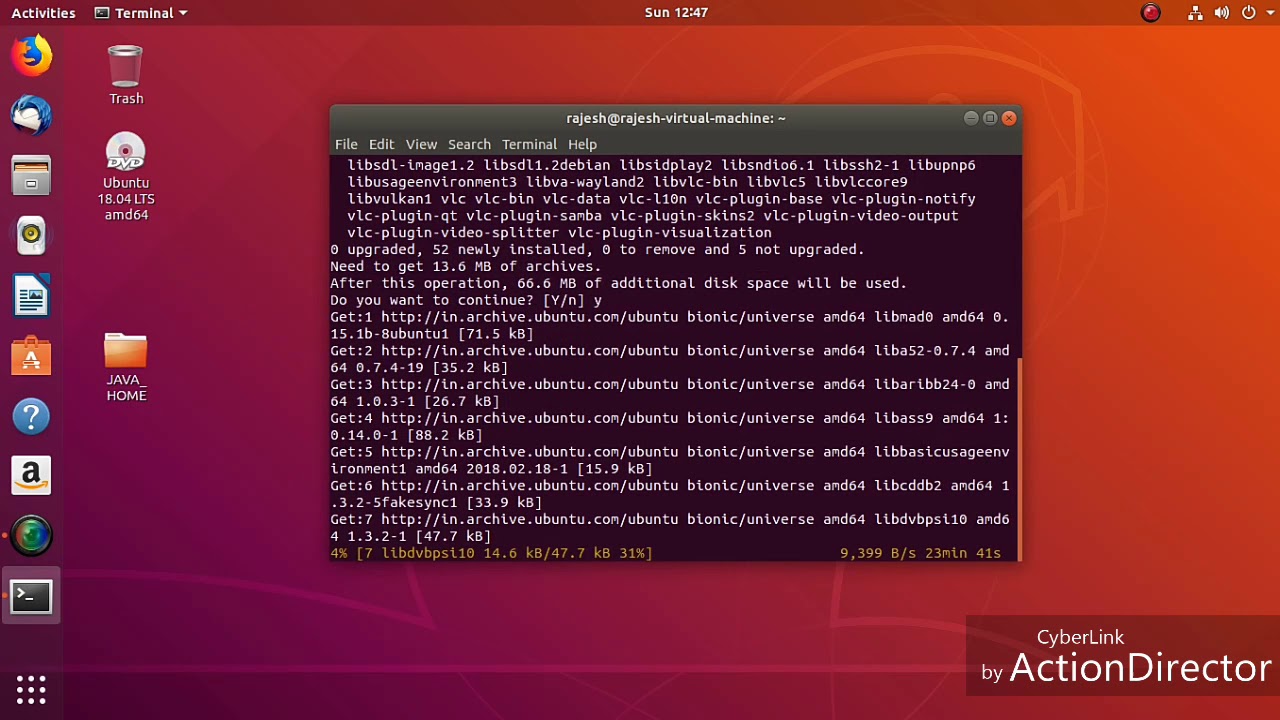The width and height of the screenshot is (1280, 720).
Task: Open Firefox from the dock
Action: (31, 55)
